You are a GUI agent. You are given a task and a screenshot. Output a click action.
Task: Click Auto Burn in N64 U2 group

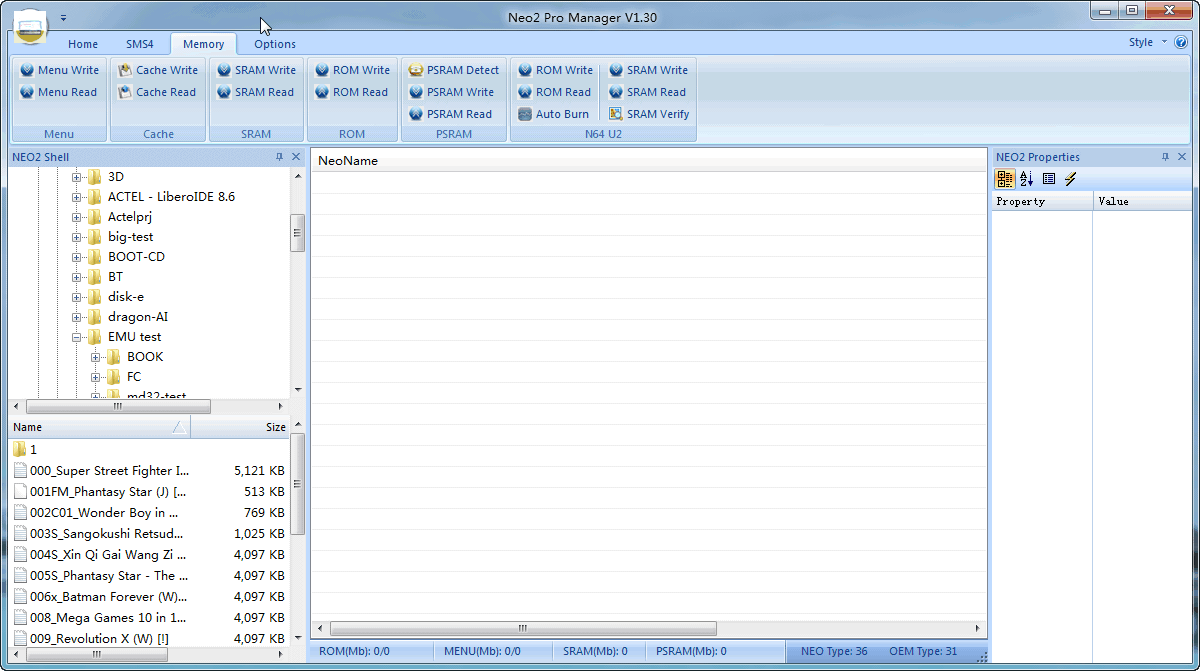(553, 114)
